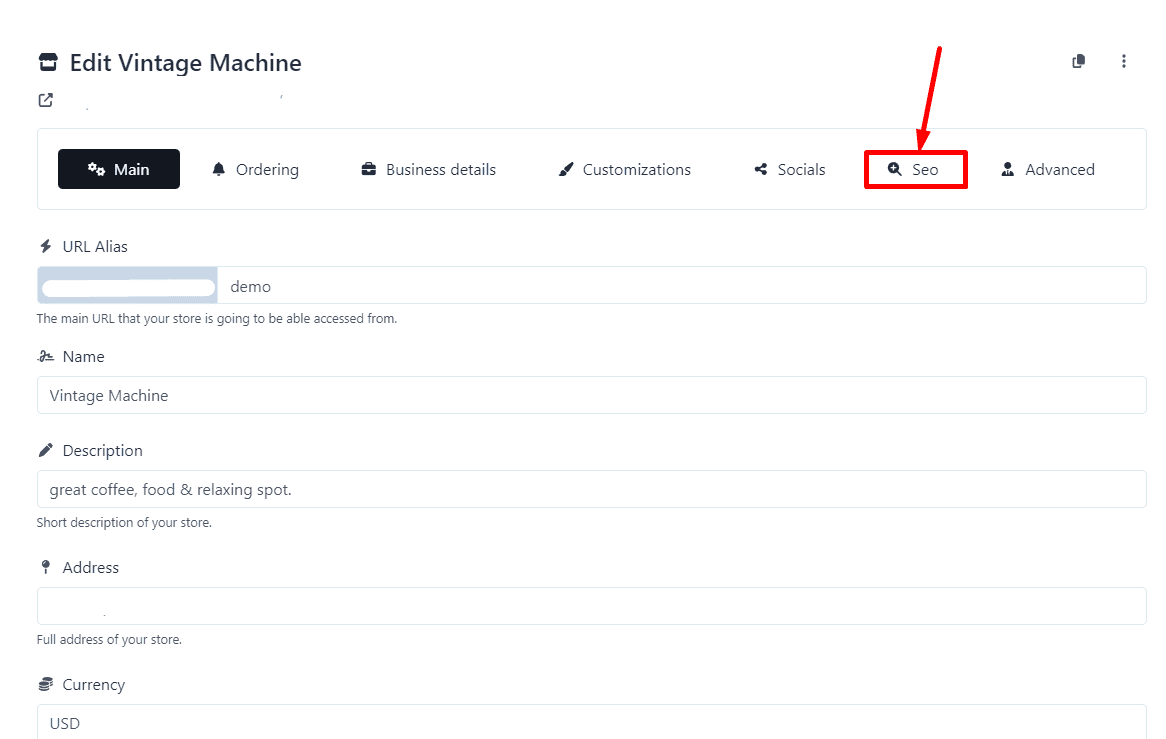This screenshot has height=739, width=1166.
Task: Click the signature icon next to Name
Action: [x=45, y=356]
